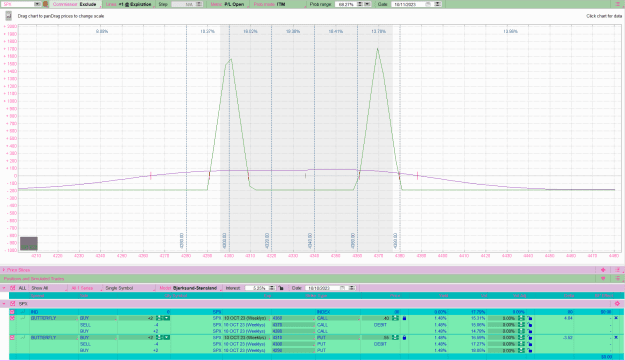The height and width of the screenshot is (361, 625).
Task: Click the Price Slices add-slice icon
Action: pos(603,270)
